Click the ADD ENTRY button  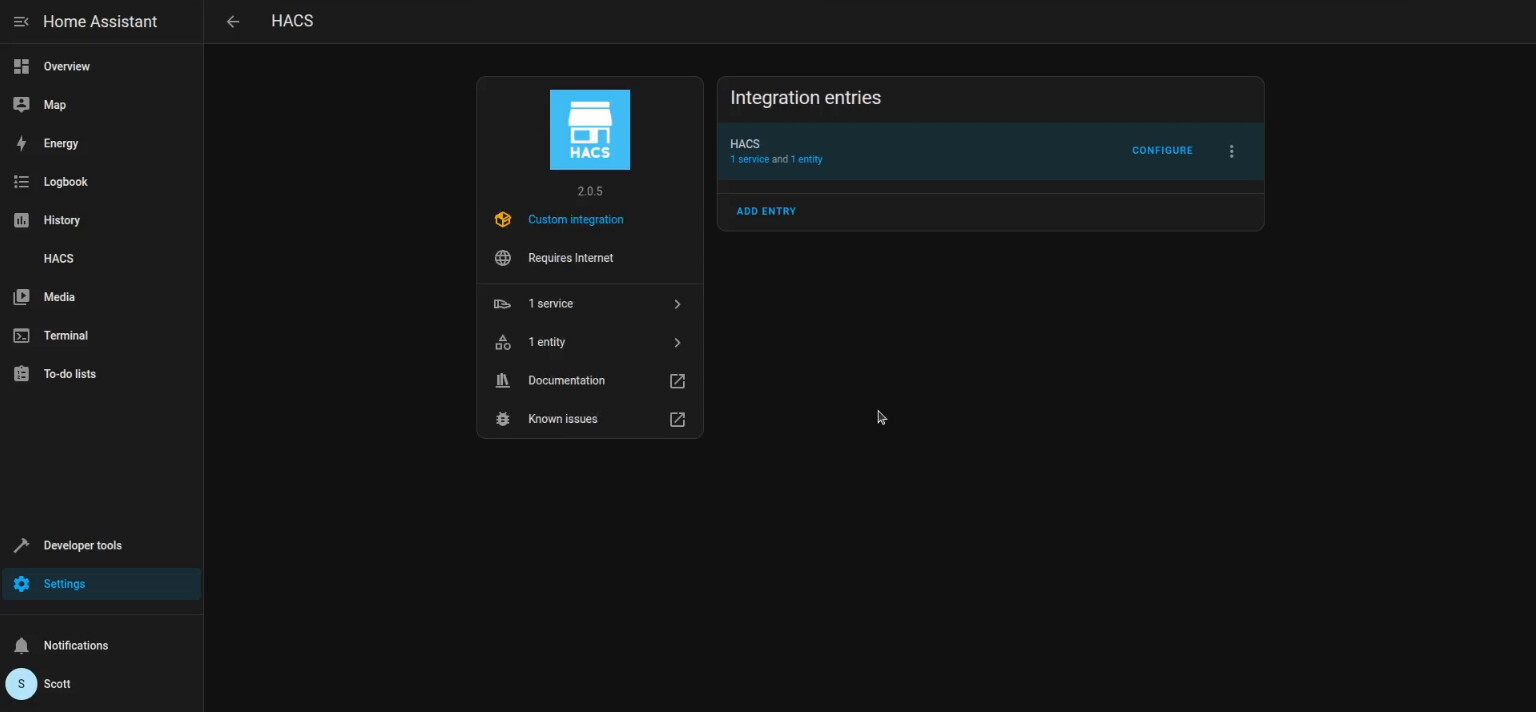pos(766,212)
